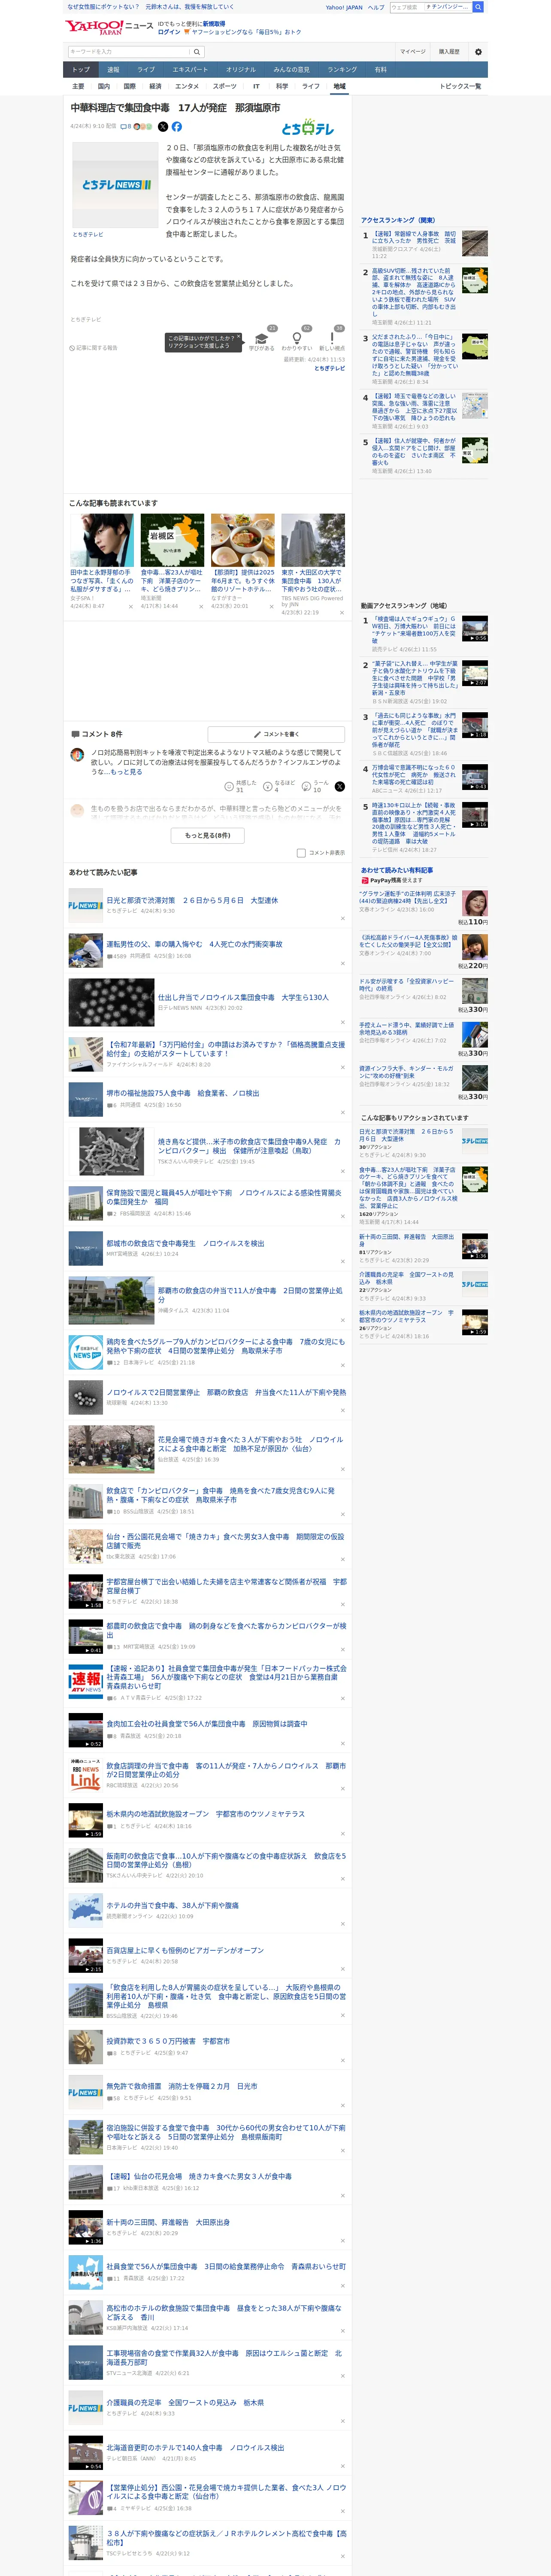The image size is (551, 2576).
Task: Open 日光と那須で渋滞対策 article link
Action: tap(192, 900)
